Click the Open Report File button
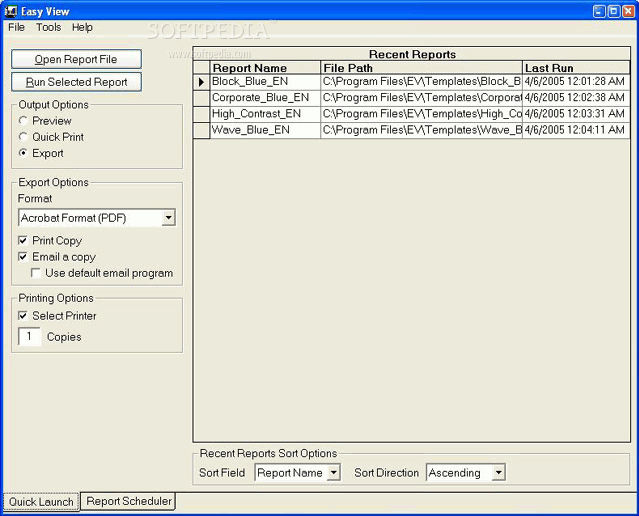This screenshot has width=639, height=516. click(x=76, y=60)
